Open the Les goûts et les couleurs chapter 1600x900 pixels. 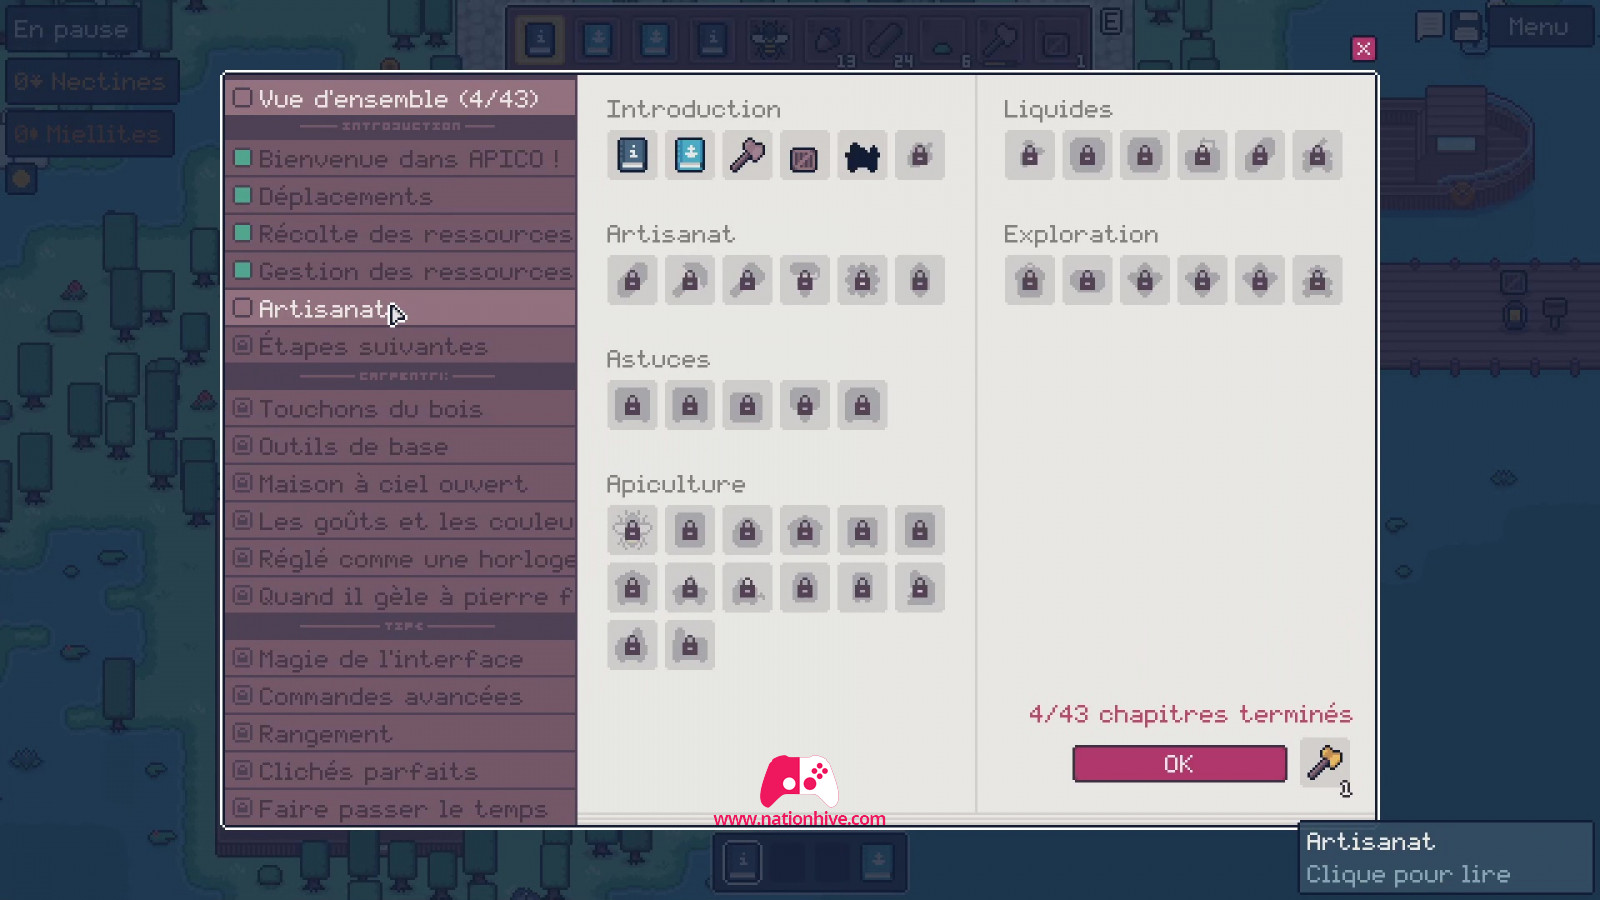click(x=401, y=521)
